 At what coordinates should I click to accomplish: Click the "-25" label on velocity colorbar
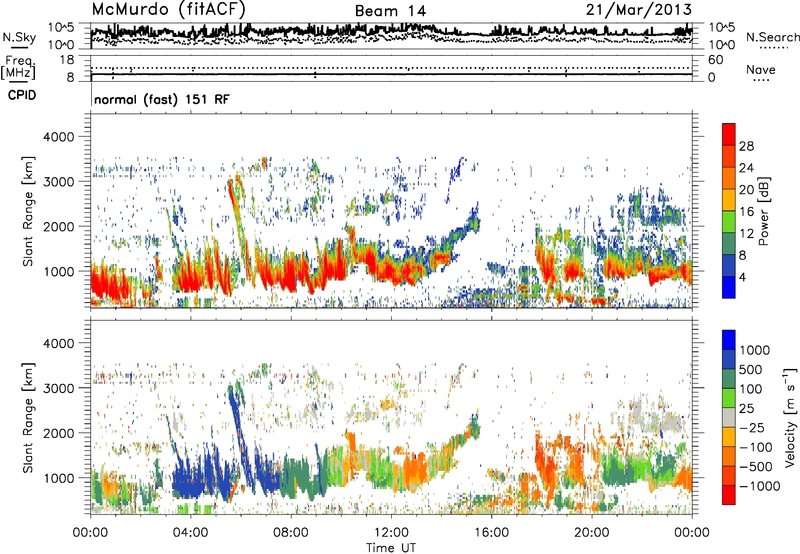coord(752,428)
